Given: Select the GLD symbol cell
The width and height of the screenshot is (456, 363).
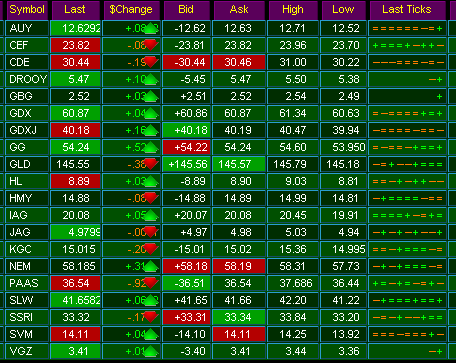Looking at the screenshot, I should click(27, 164).
